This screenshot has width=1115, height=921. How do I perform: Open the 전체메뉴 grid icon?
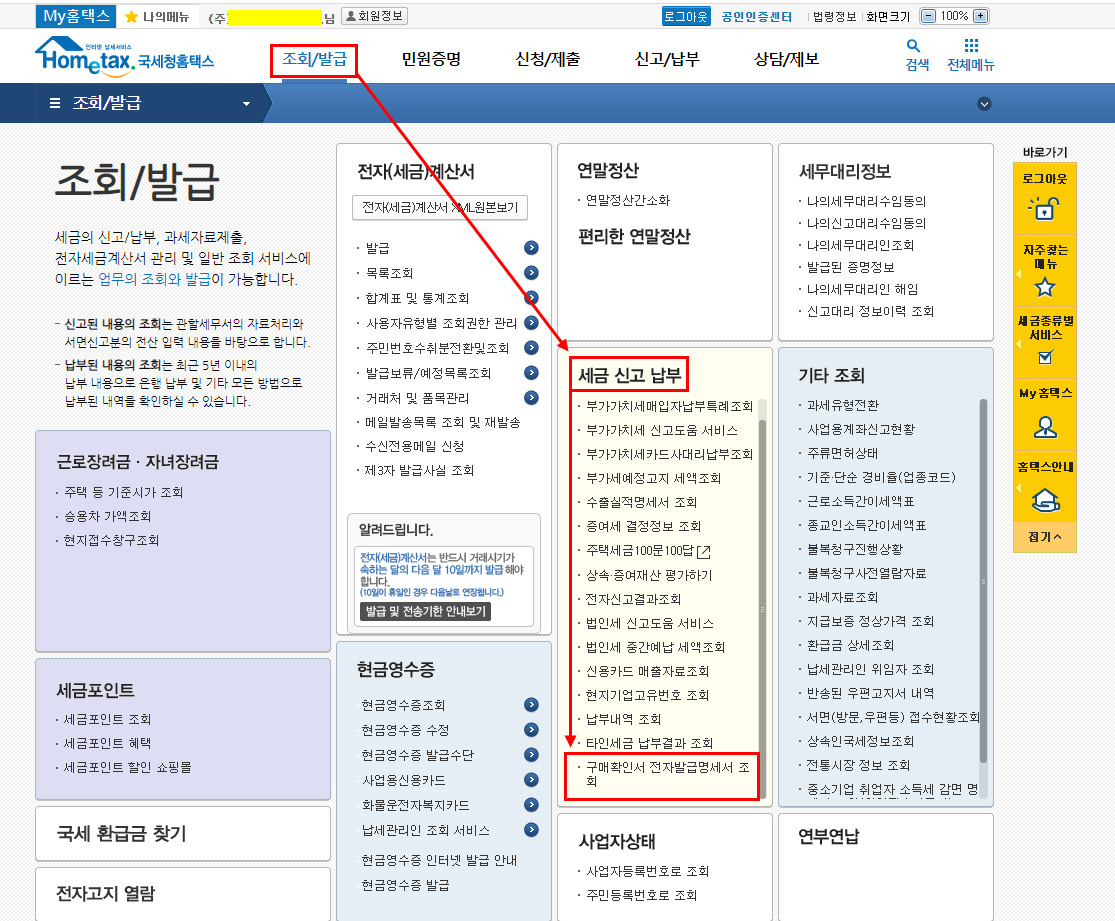coord(971,47)
